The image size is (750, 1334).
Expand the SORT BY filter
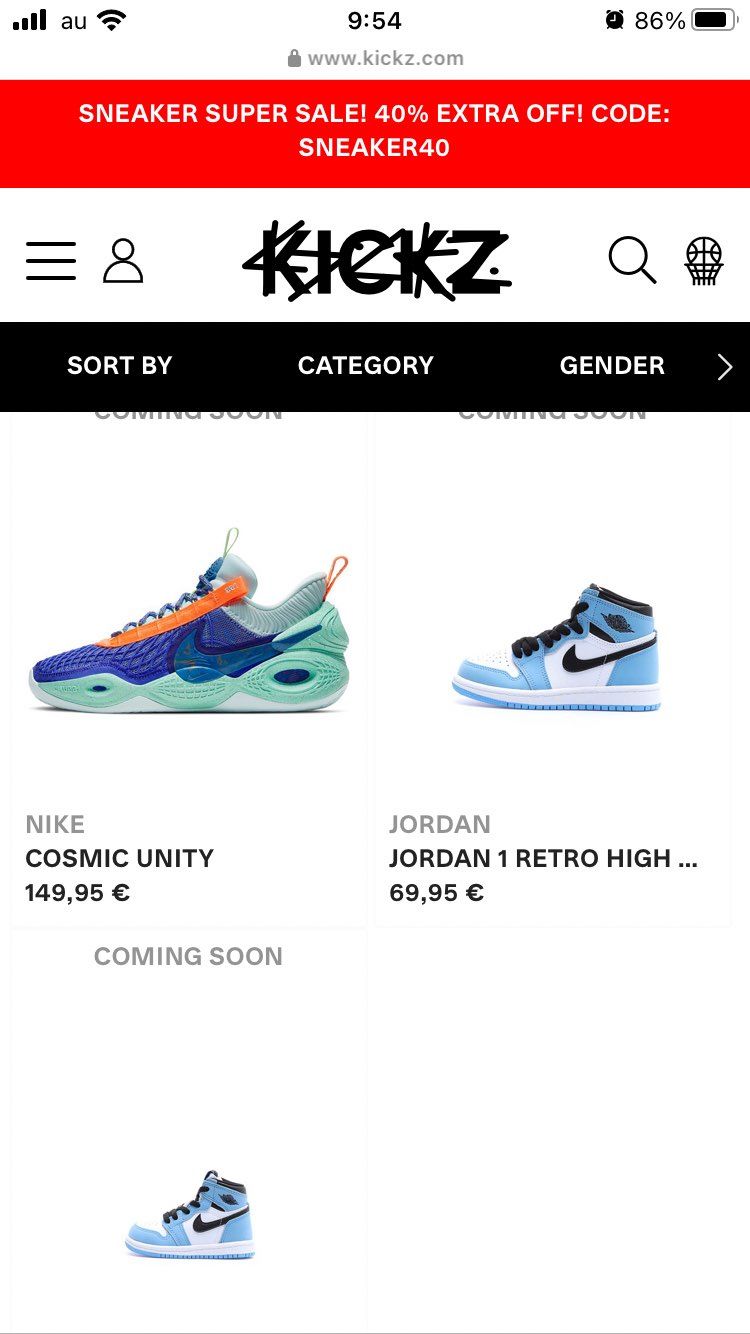[x=119, y=366]
